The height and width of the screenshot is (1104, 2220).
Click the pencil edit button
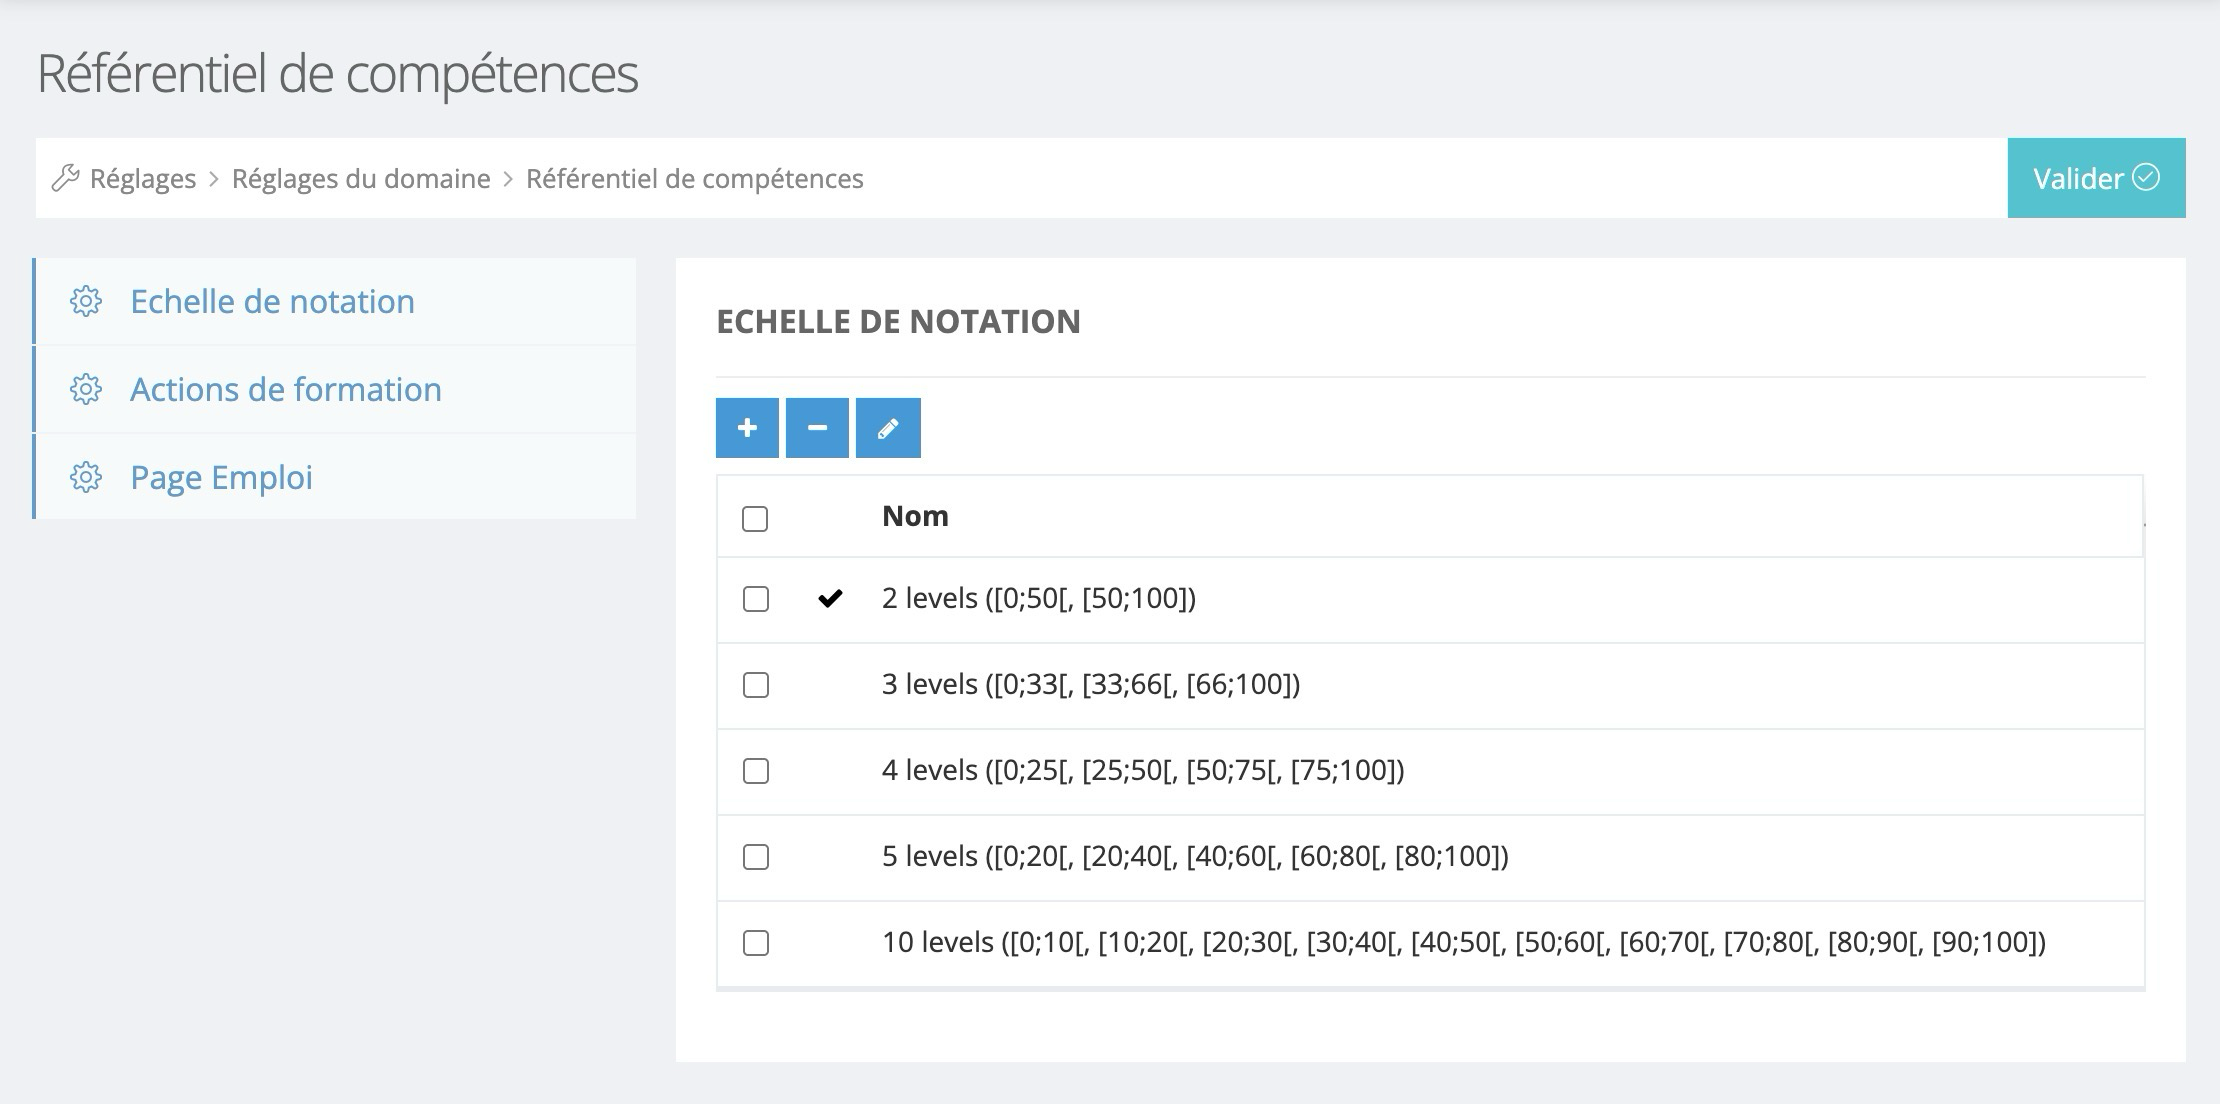[888, 428]
